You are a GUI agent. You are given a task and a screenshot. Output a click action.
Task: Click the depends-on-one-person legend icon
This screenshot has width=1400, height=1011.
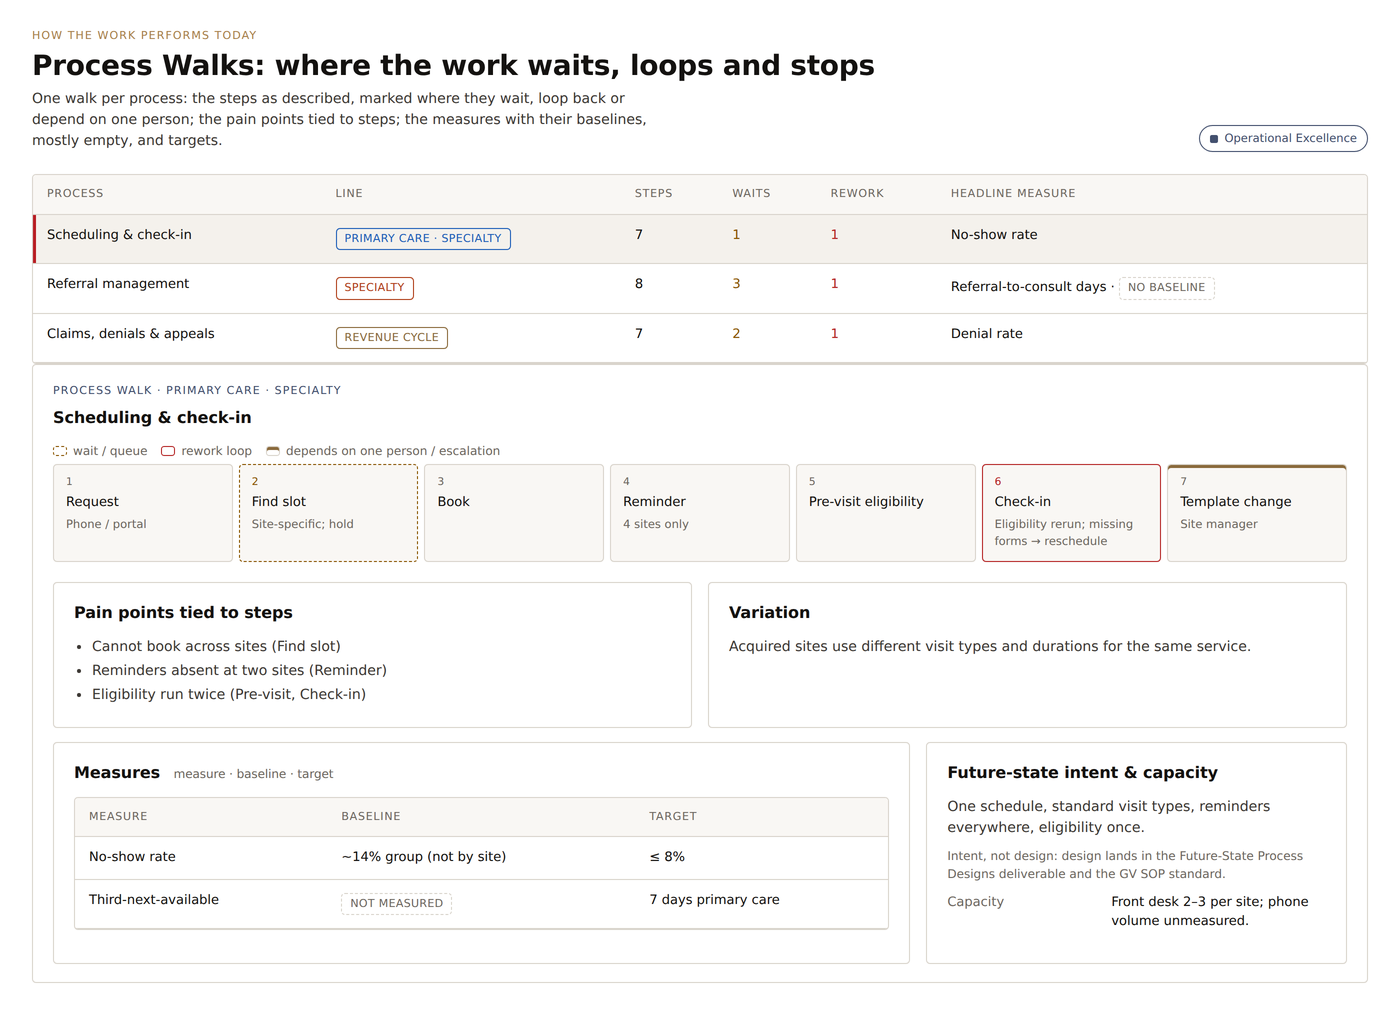click(x=273, y=451)
